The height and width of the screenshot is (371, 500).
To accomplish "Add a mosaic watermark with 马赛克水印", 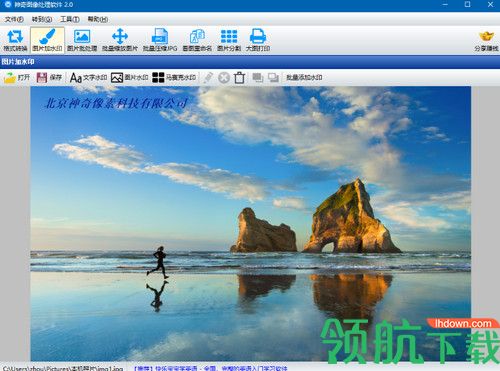I will click(174, 78).
